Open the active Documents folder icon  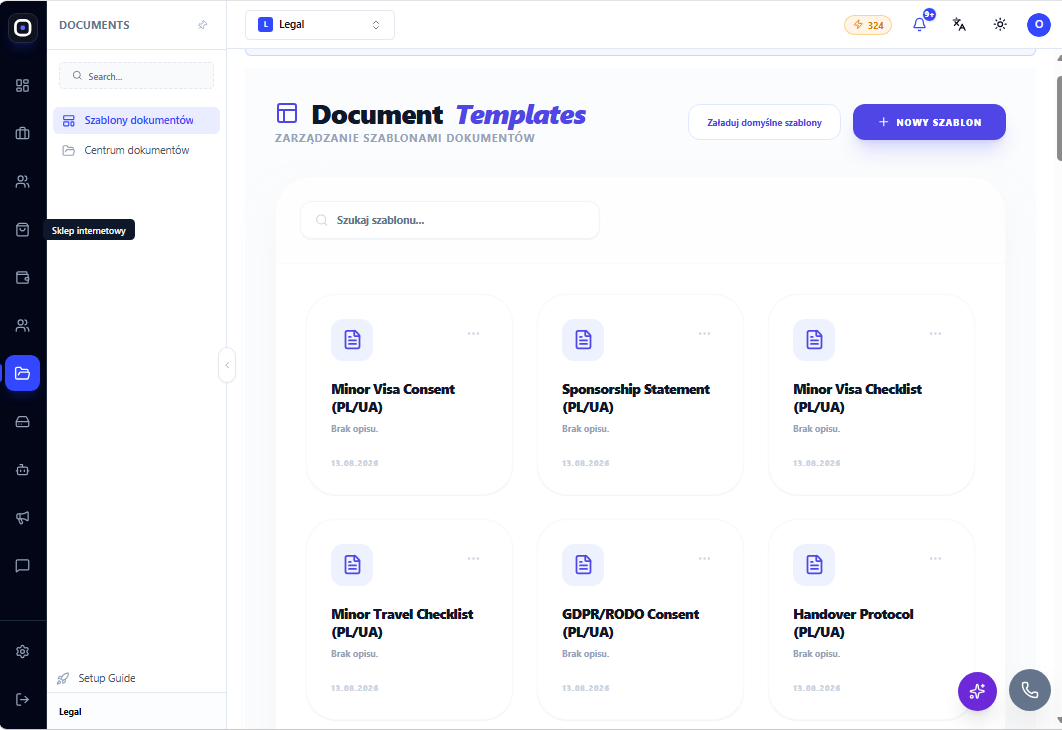(x=22, y=373)
